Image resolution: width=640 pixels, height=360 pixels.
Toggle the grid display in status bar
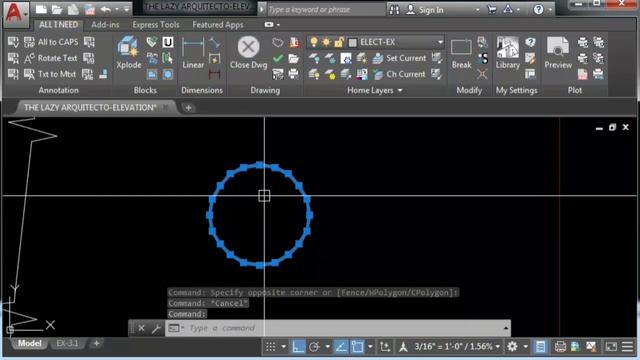click(271, 347)
